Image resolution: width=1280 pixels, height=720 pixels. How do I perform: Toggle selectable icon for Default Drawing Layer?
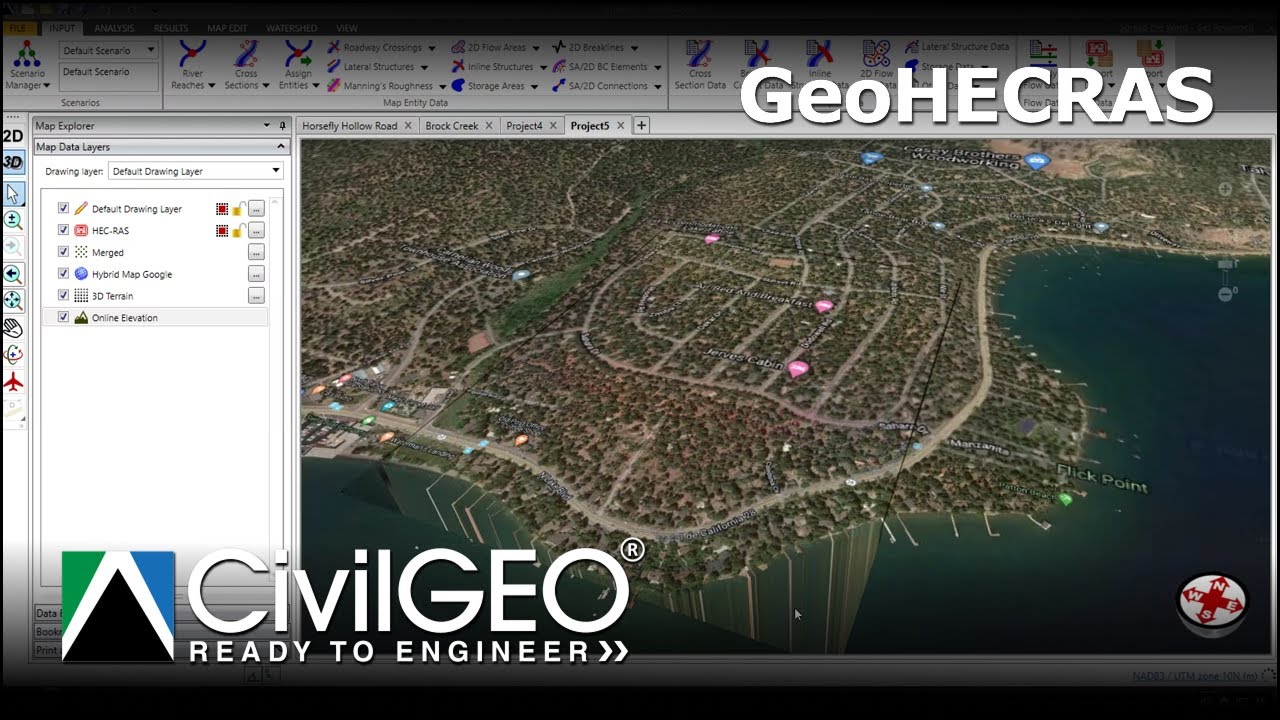(x=222, y=209)
